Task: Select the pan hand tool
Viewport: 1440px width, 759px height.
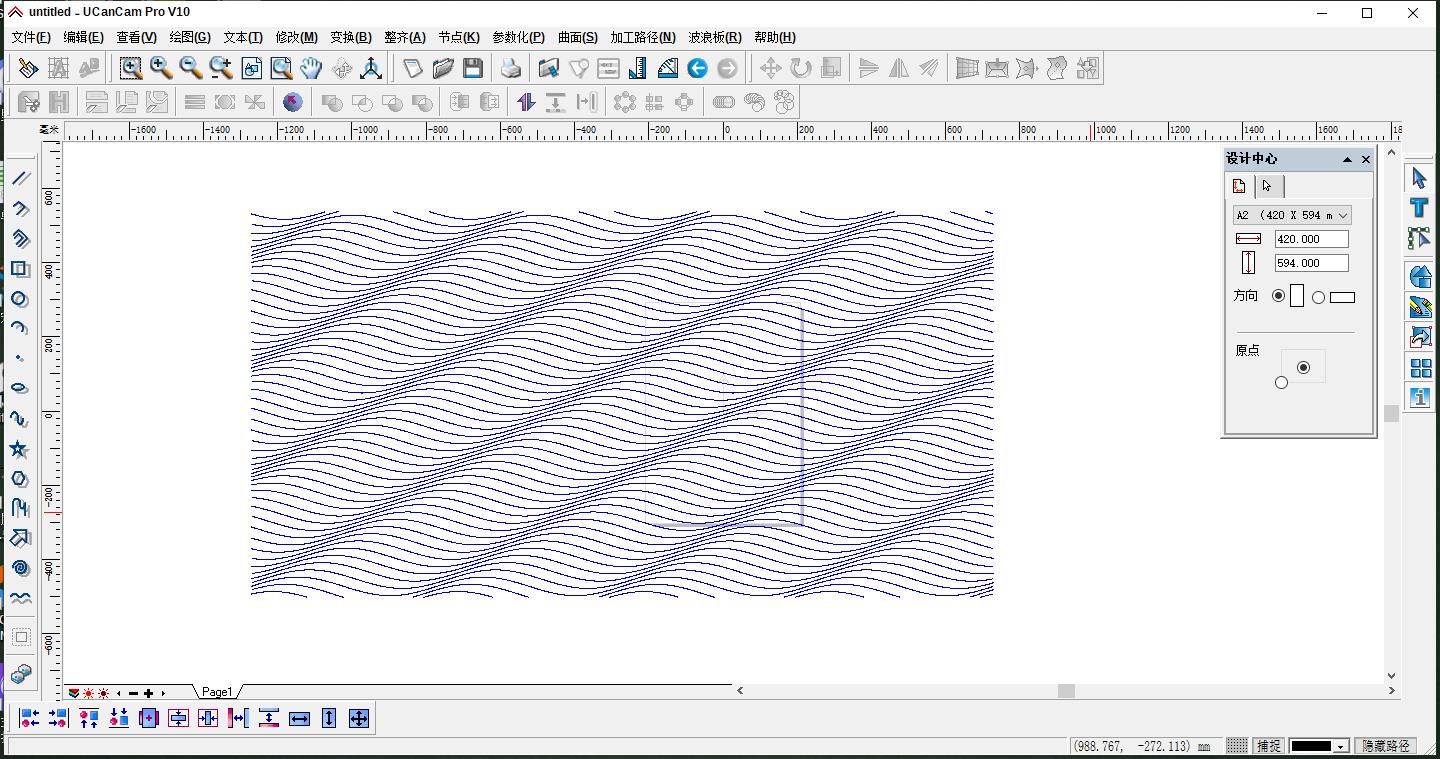Action: (311, 68)
